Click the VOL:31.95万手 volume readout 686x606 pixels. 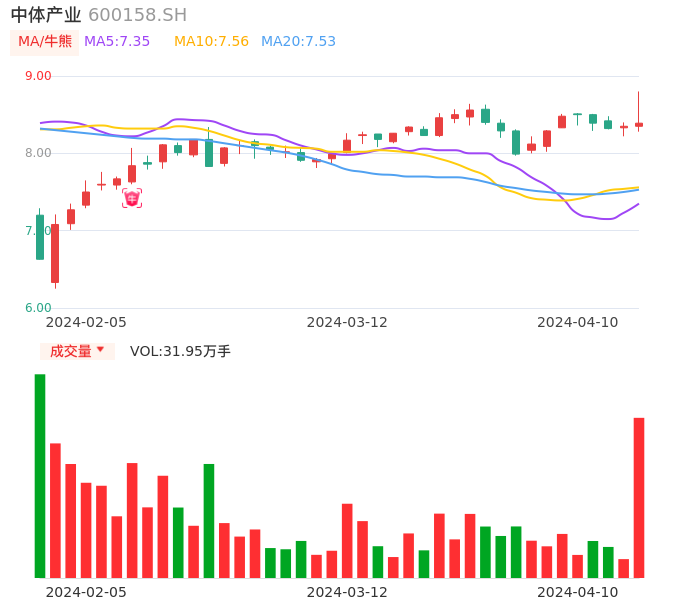click(x=180, y=351)
